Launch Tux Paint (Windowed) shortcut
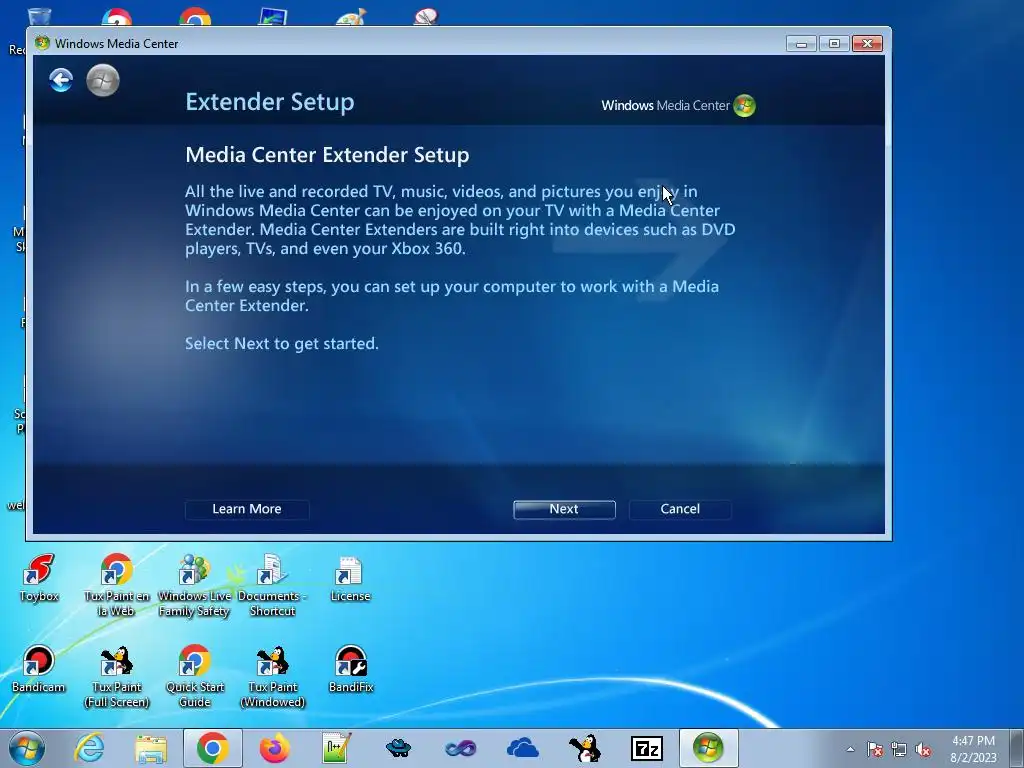Screen dimensions: 1024x768 coord(272,677)
